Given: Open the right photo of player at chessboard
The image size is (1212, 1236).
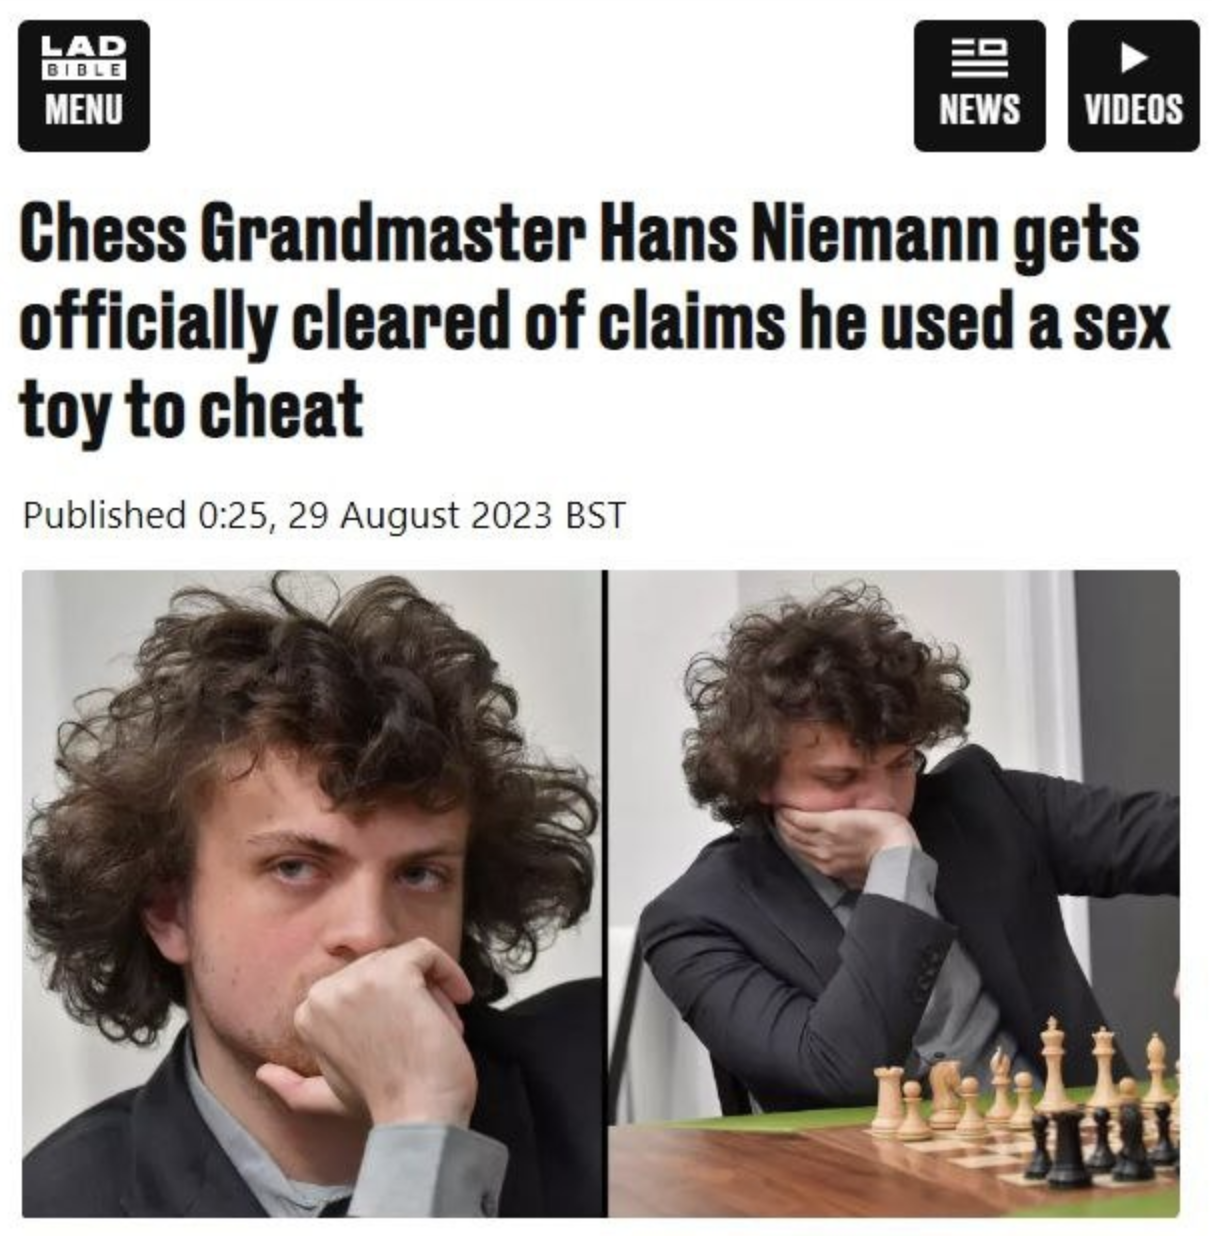Looking at the screenshot, I should (x=894, y=893).
